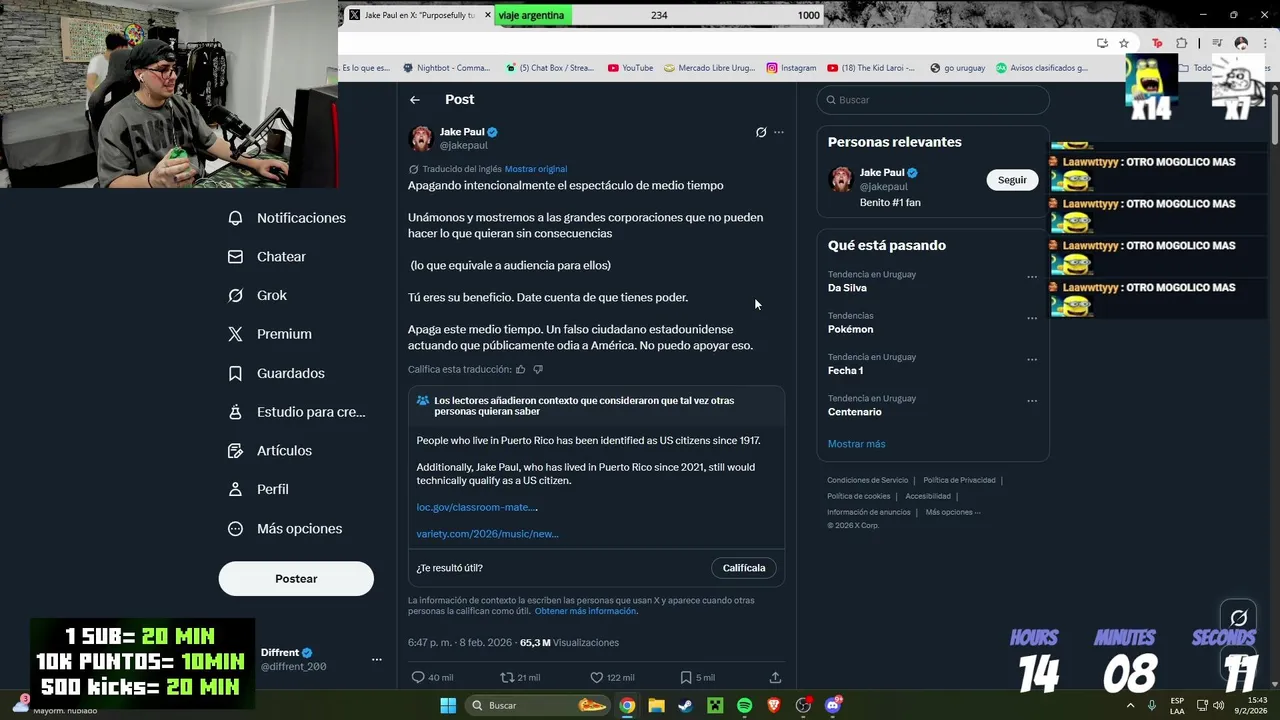The width and height of the screenshot is (1280, 720).
Task: Open the Windows Start menu
Action: coord(447,705)
